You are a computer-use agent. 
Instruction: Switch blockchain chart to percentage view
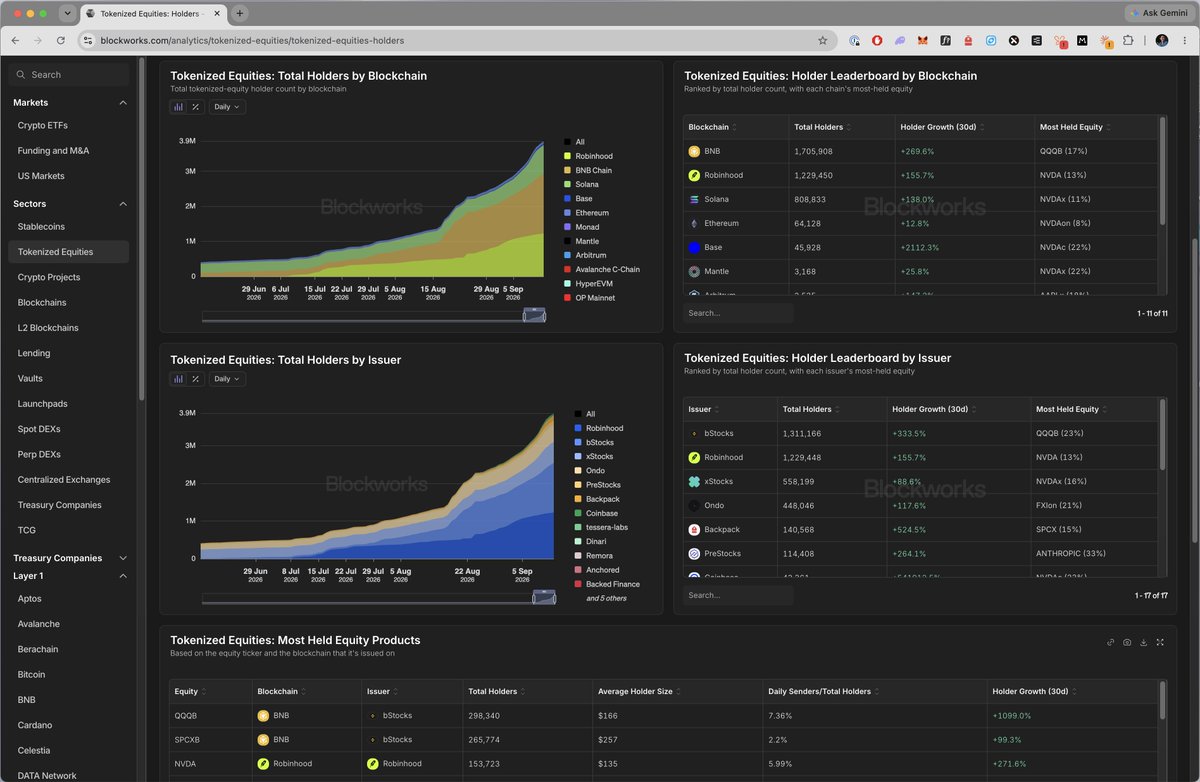click(x=196, y=107)
